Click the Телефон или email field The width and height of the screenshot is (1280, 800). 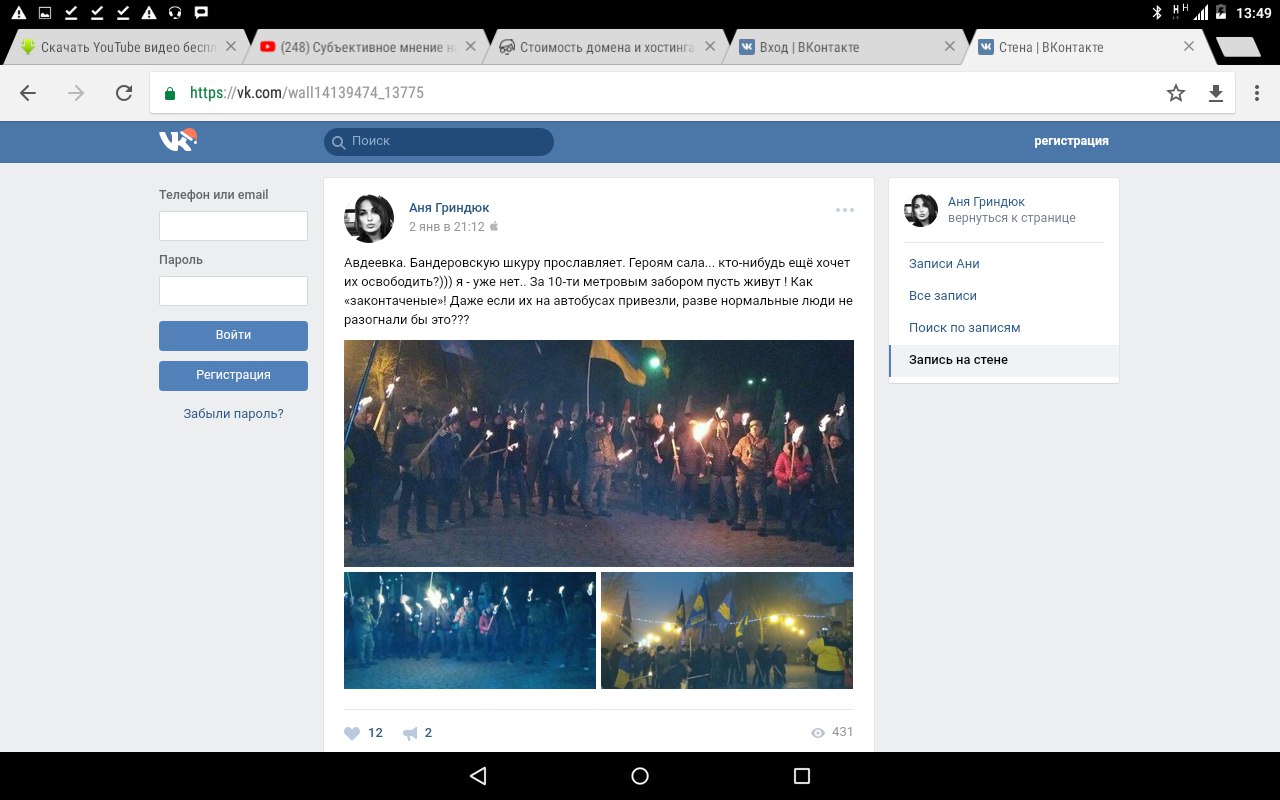(233, 226)
